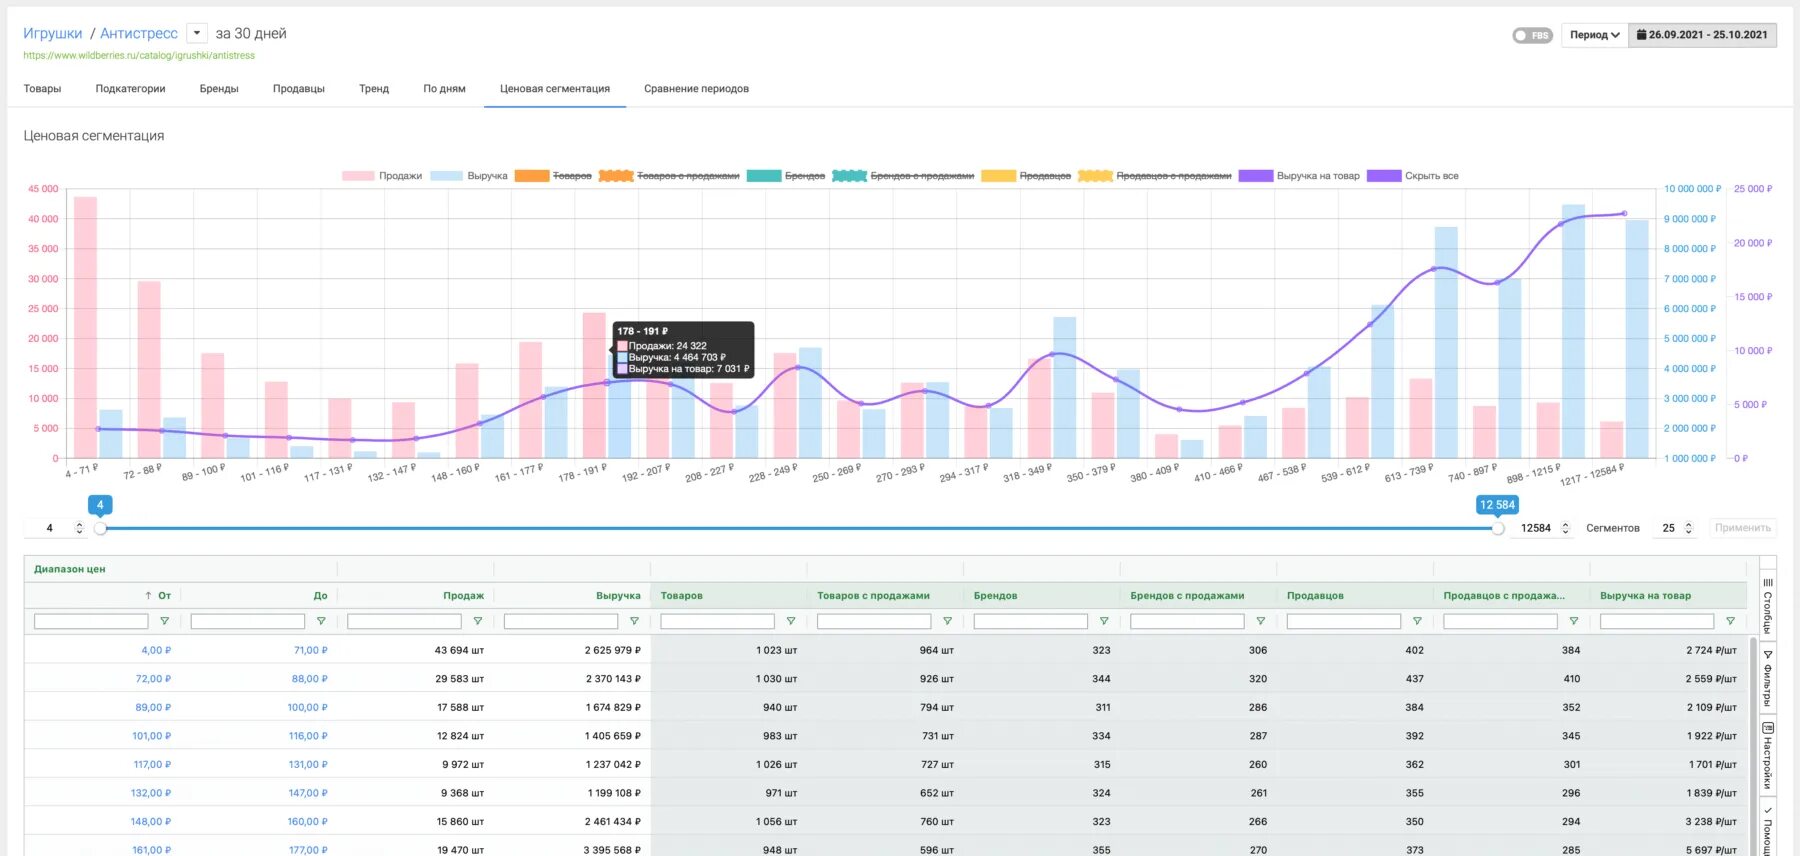The height and width of the screenshot is (856, 1800).
Task: Open the Столбцы side panel
Action: coord(1768,606)
